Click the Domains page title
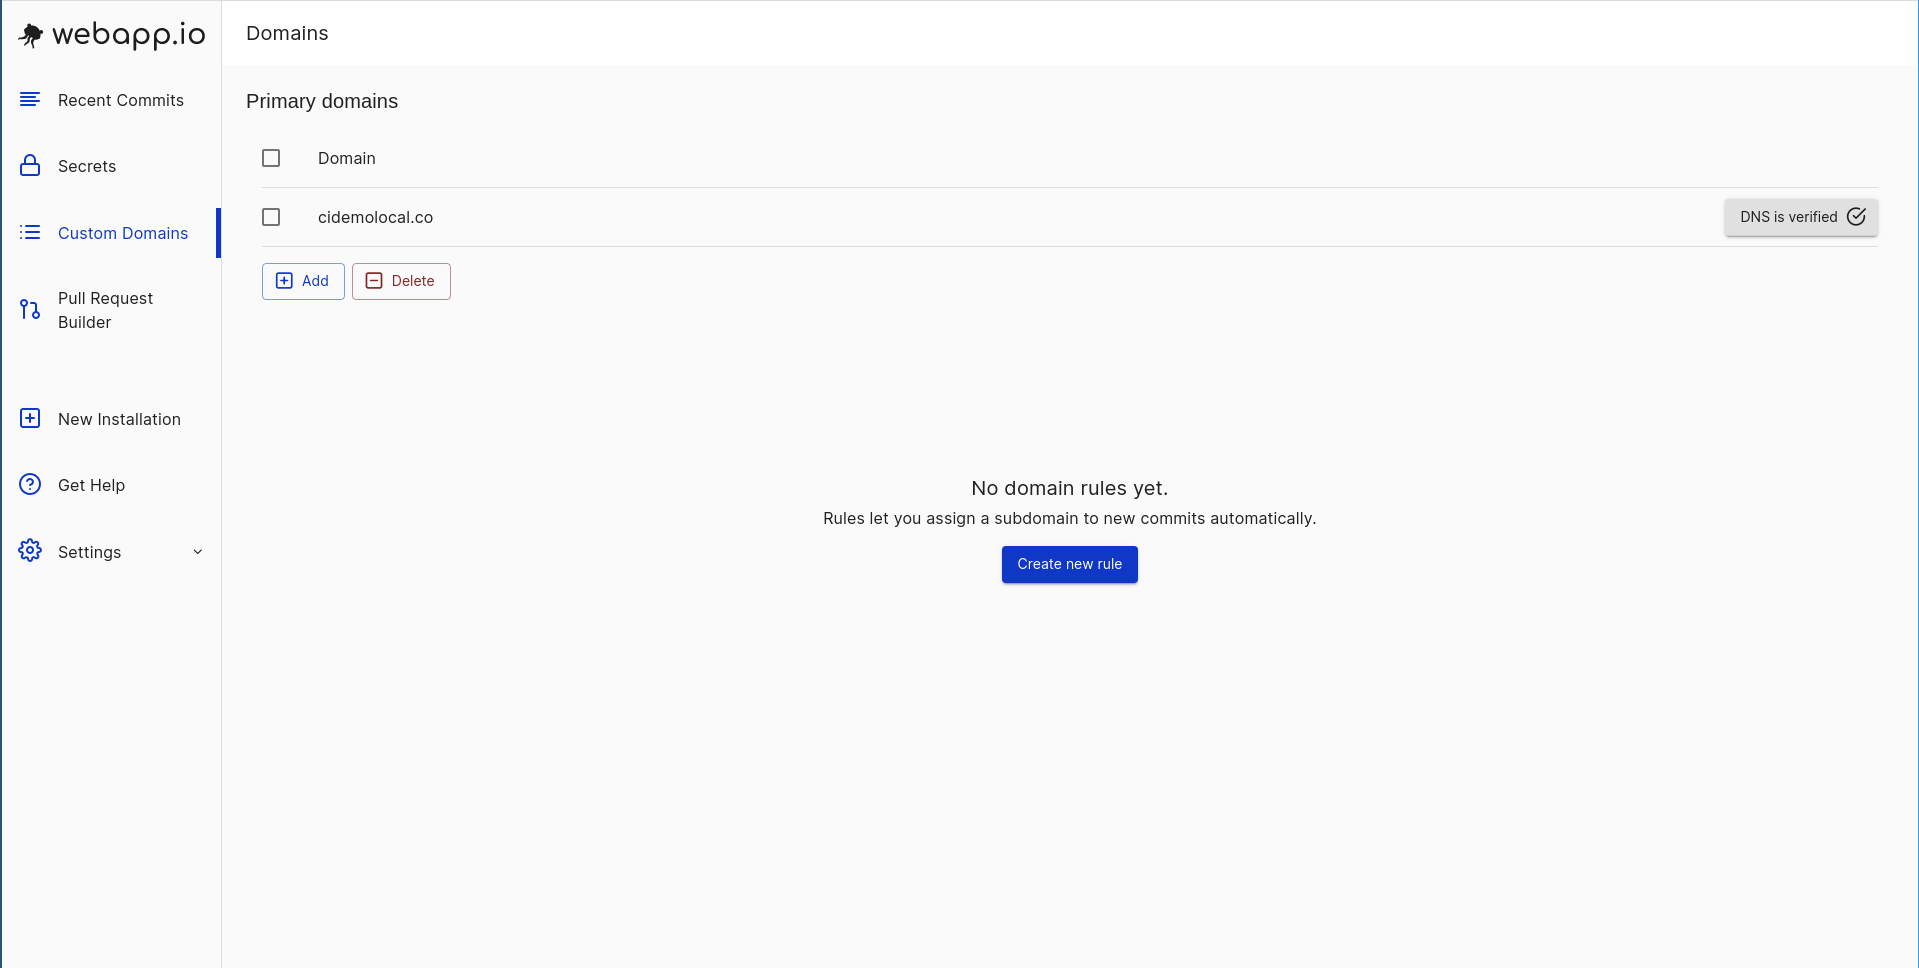This screenshot has height=968, width=1919. pyautogui.click(x=287, y=33)
